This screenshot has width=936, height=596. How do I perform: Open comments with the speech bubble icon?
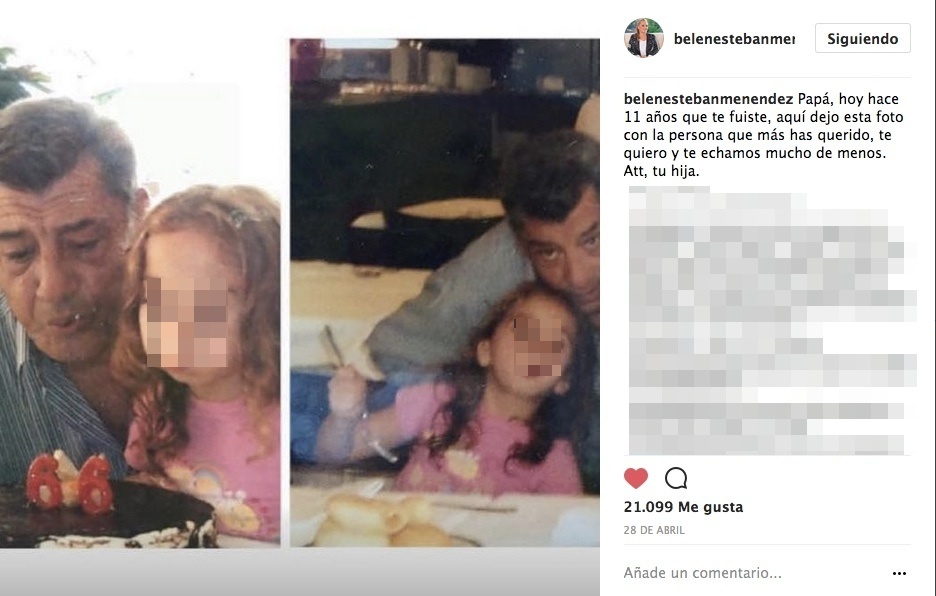pyautogui.click(x=676, y=478)
